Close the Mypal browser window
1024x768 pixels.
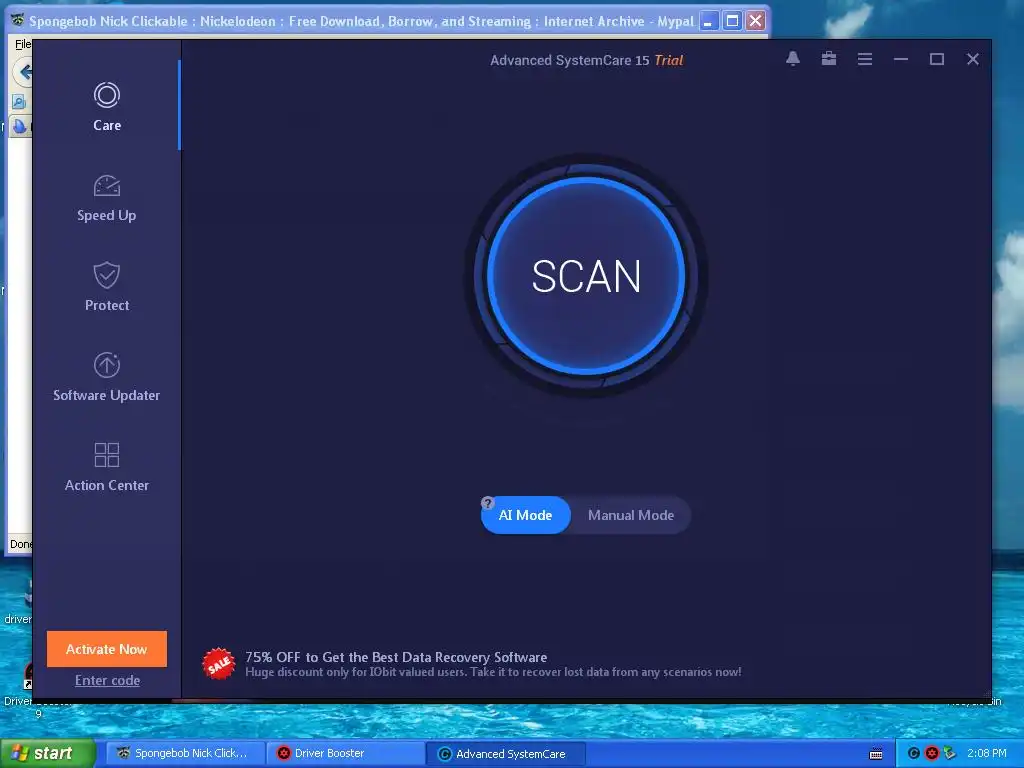756,21
